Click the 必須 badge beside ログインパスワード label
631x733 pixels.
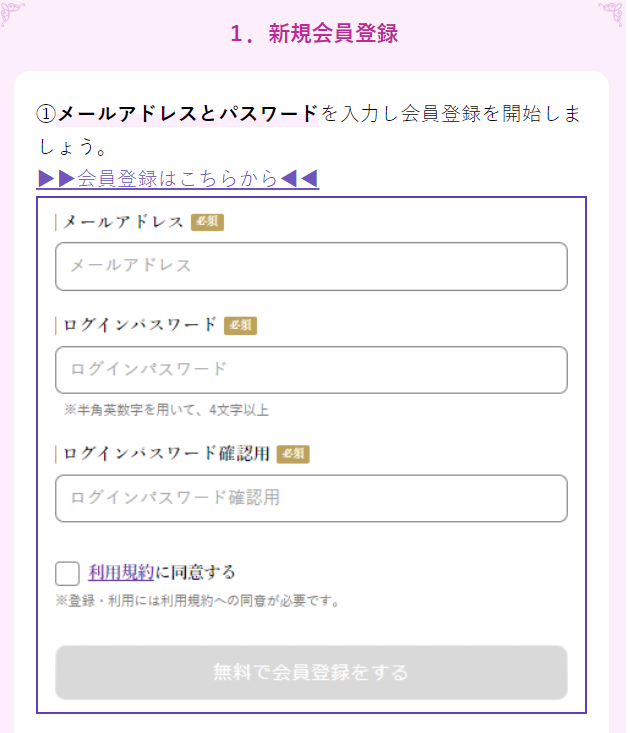(x=240, y=325)
